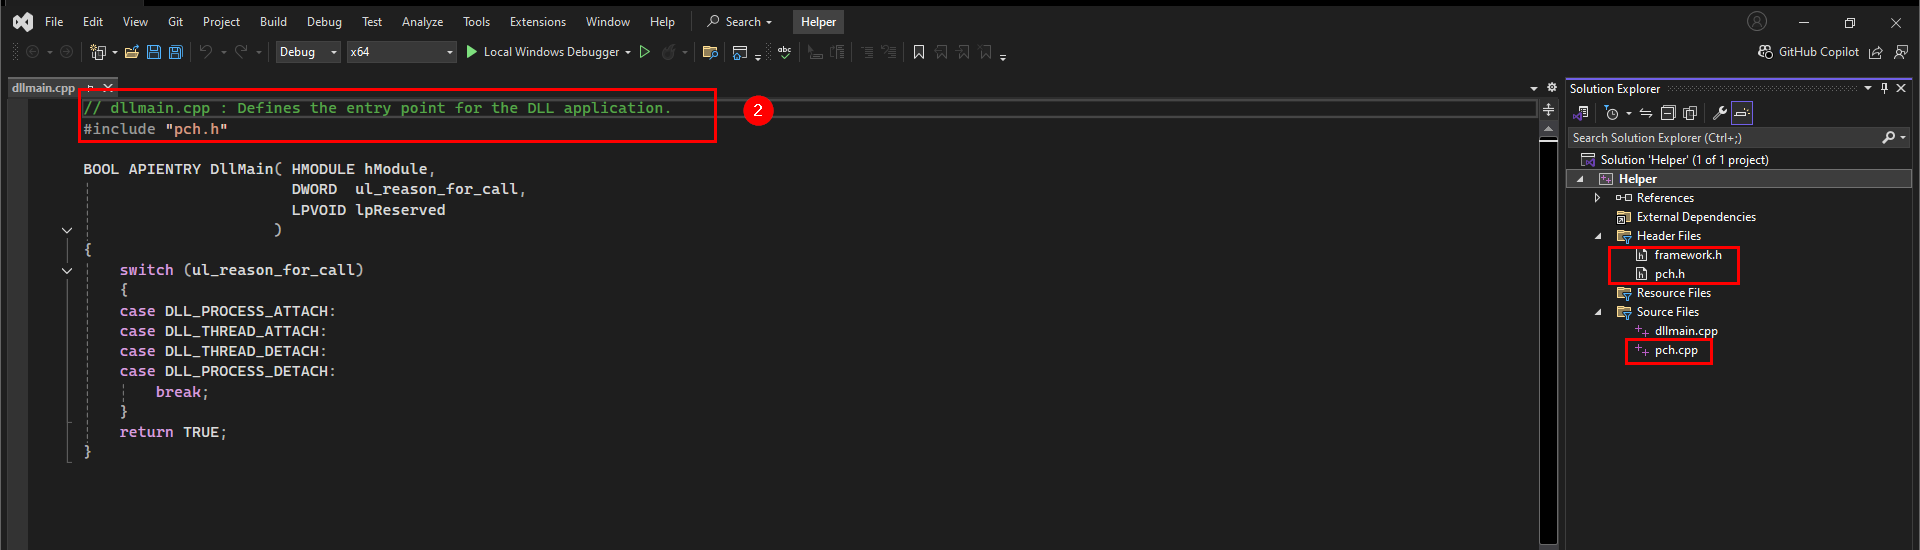Collapse the Helper project node

(x=1580, y=179)
